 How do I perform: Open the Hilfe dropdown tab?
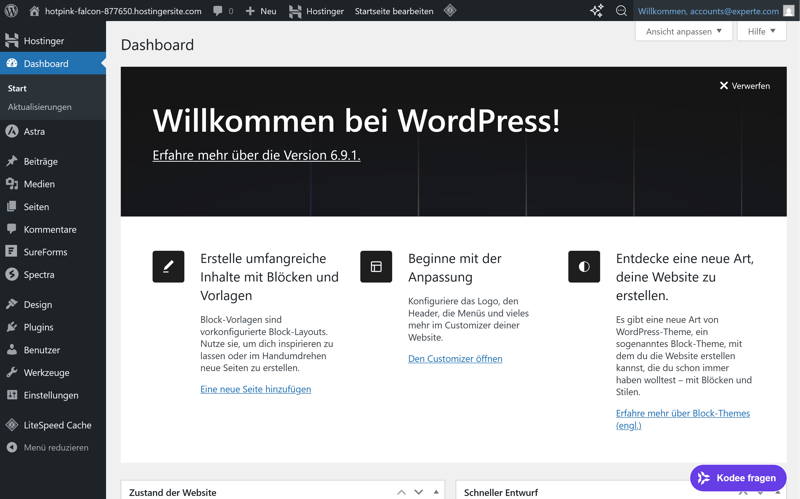761,31
